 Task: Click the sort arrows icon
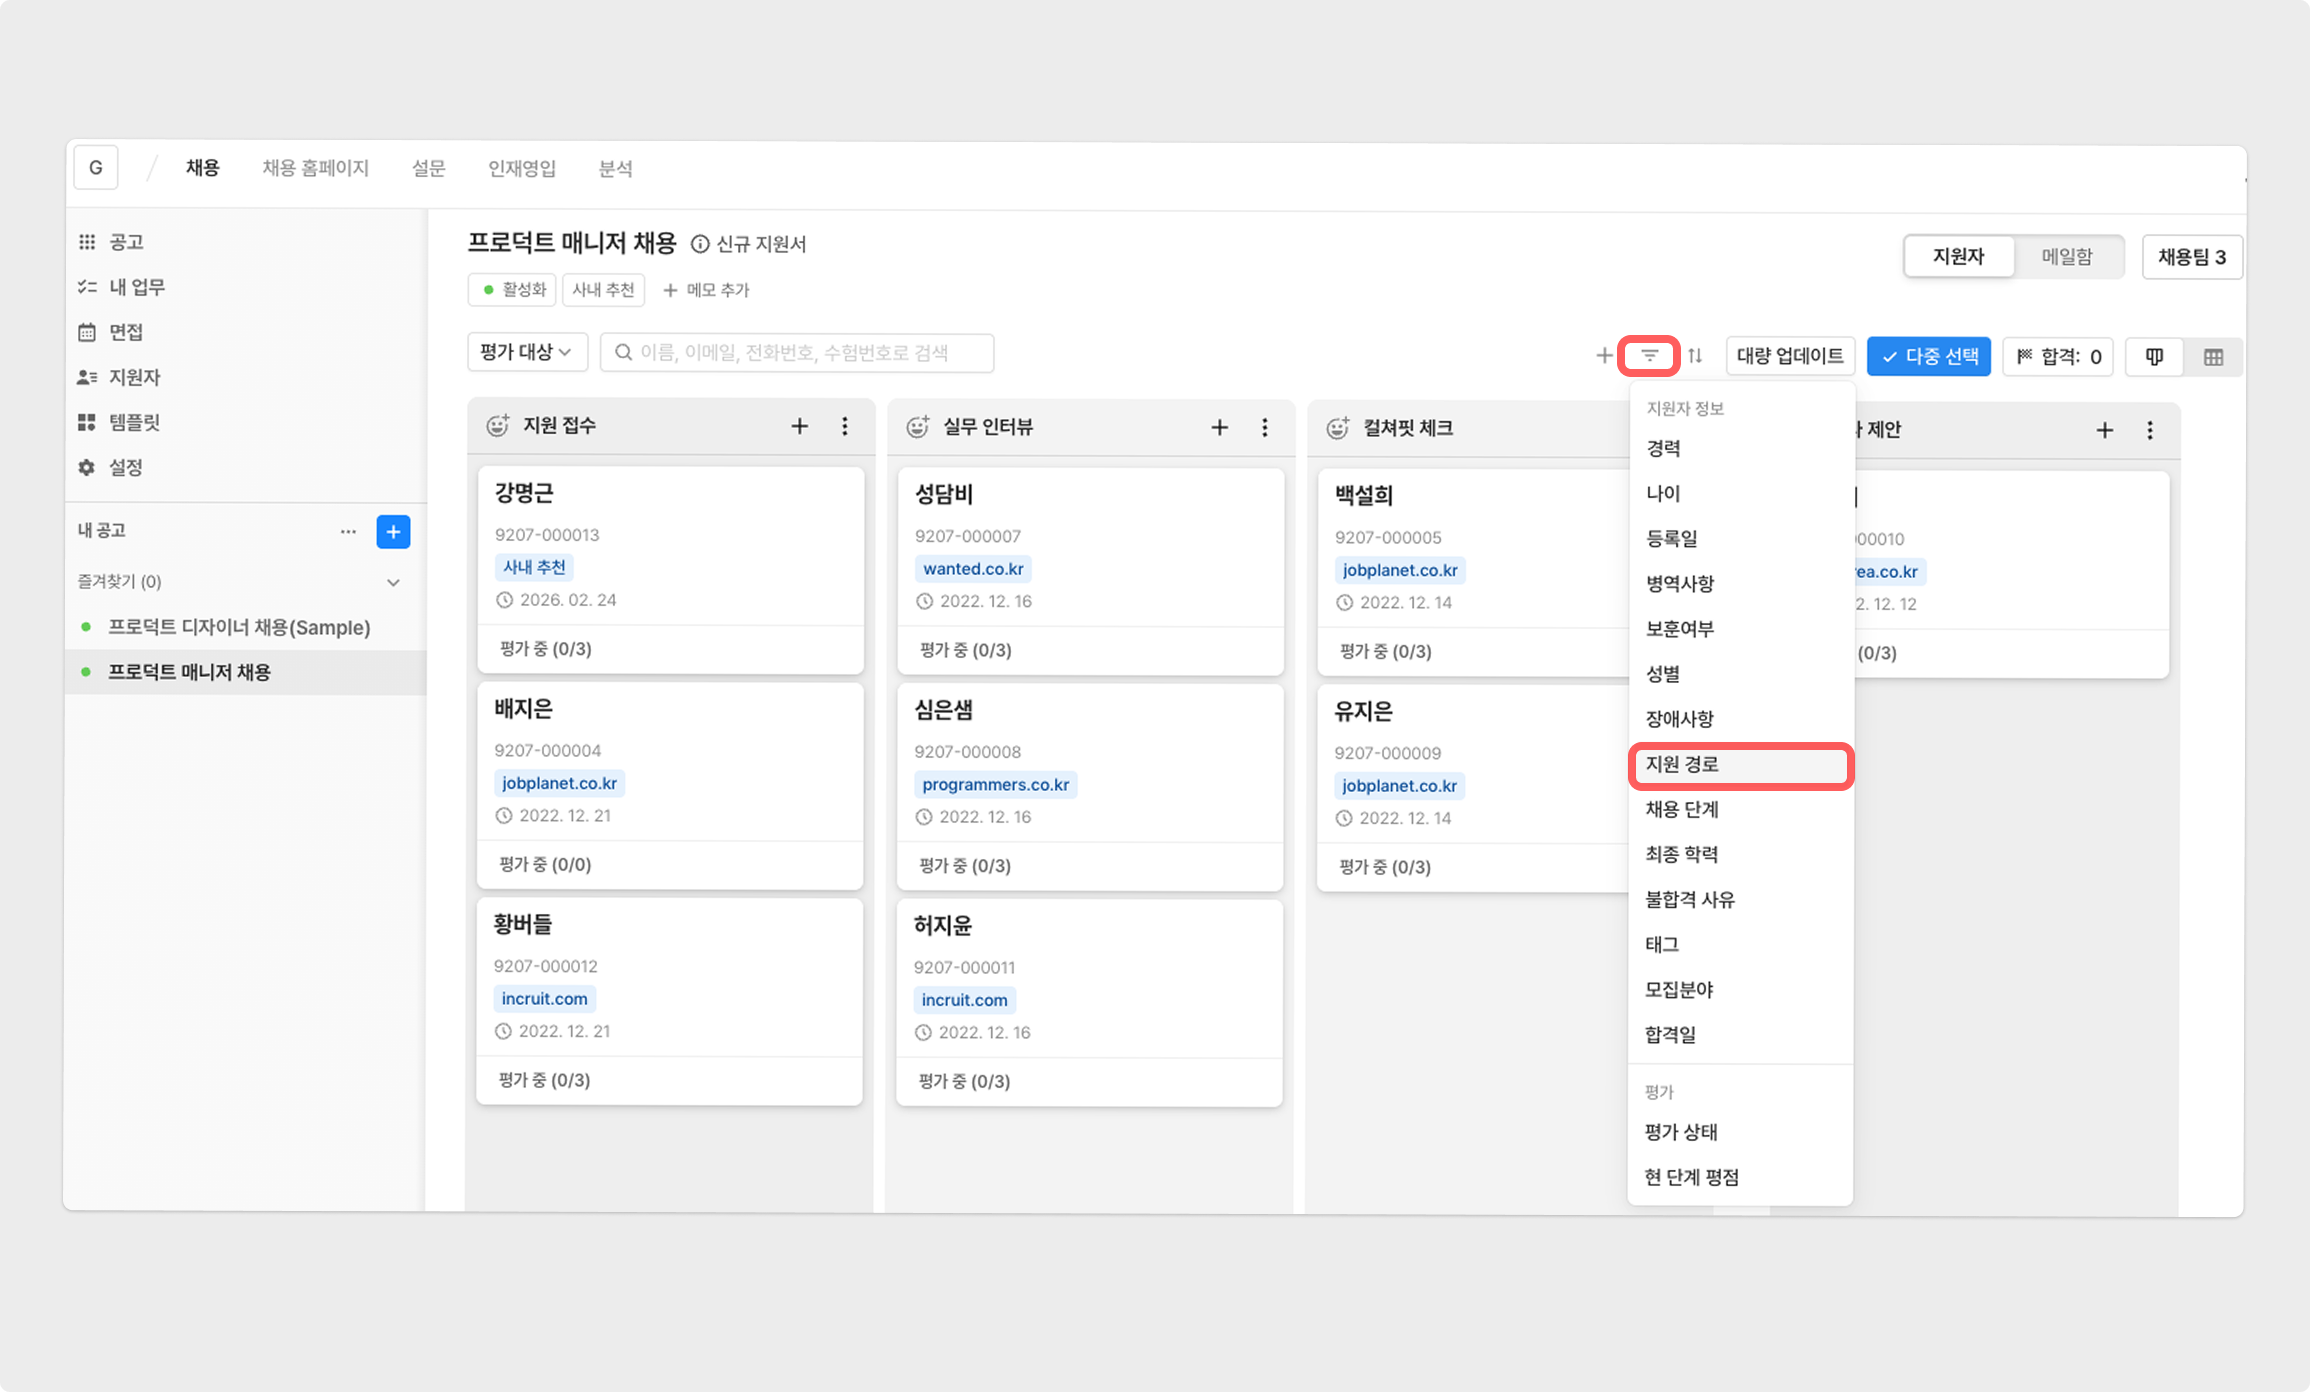tap(1695, 355)
